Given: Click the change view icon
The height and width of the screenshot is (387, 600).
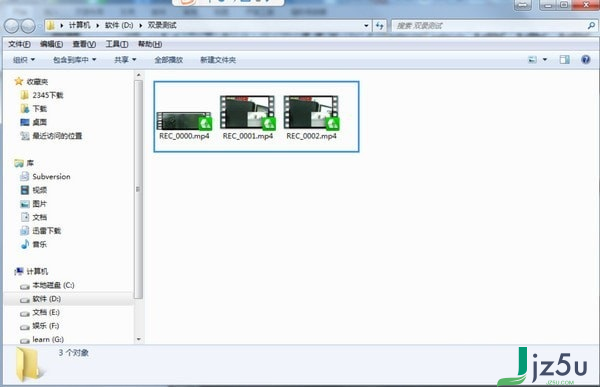Looking at the screenshot, I should pyautogui.click(x=532, y=59).
